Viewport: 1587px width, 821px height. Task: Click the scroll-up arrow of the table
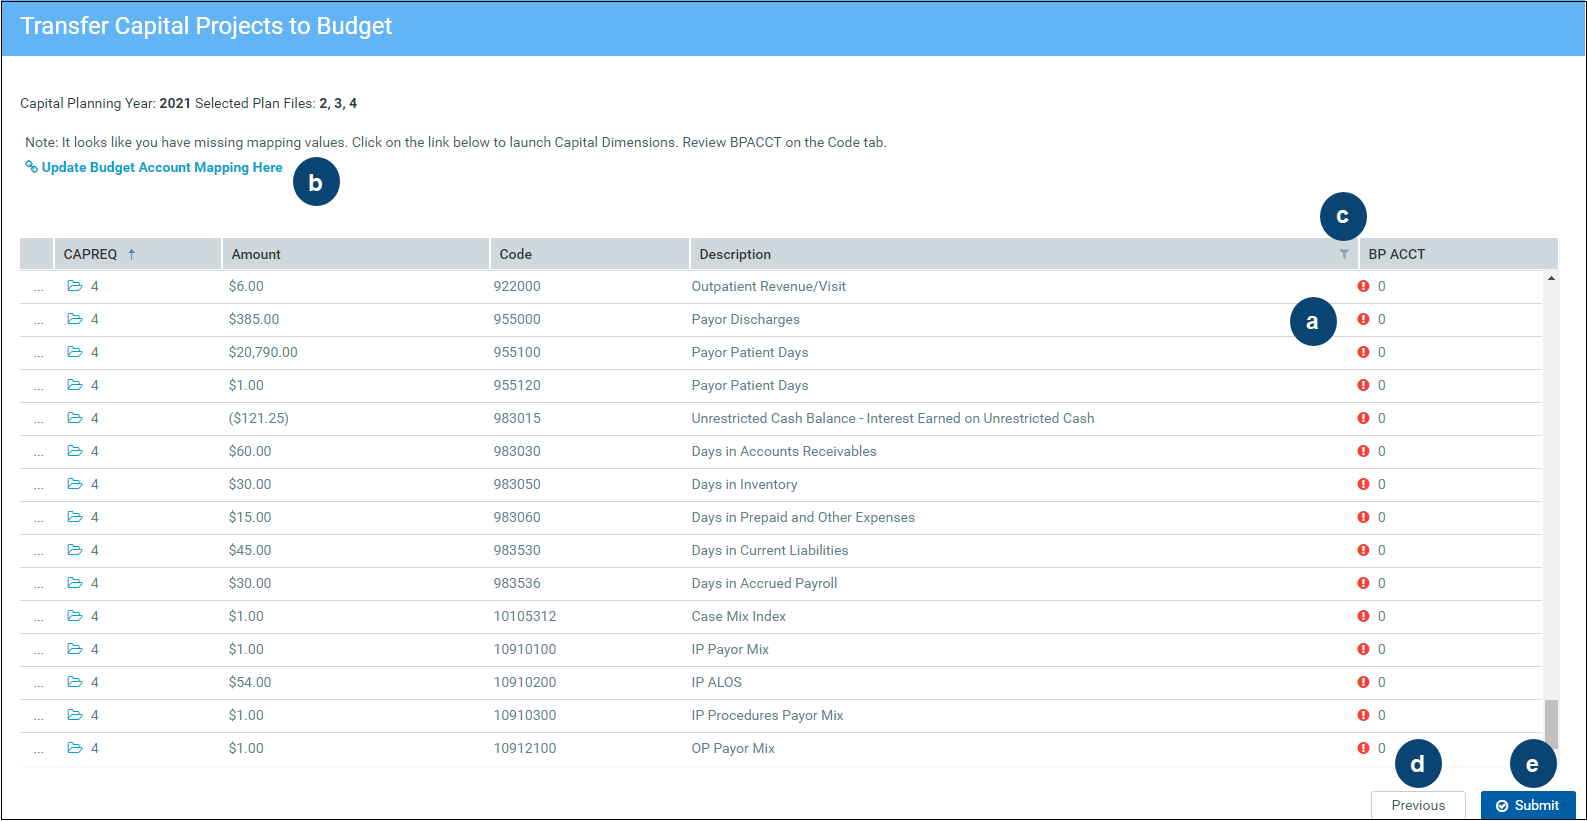pos(1551,278)
